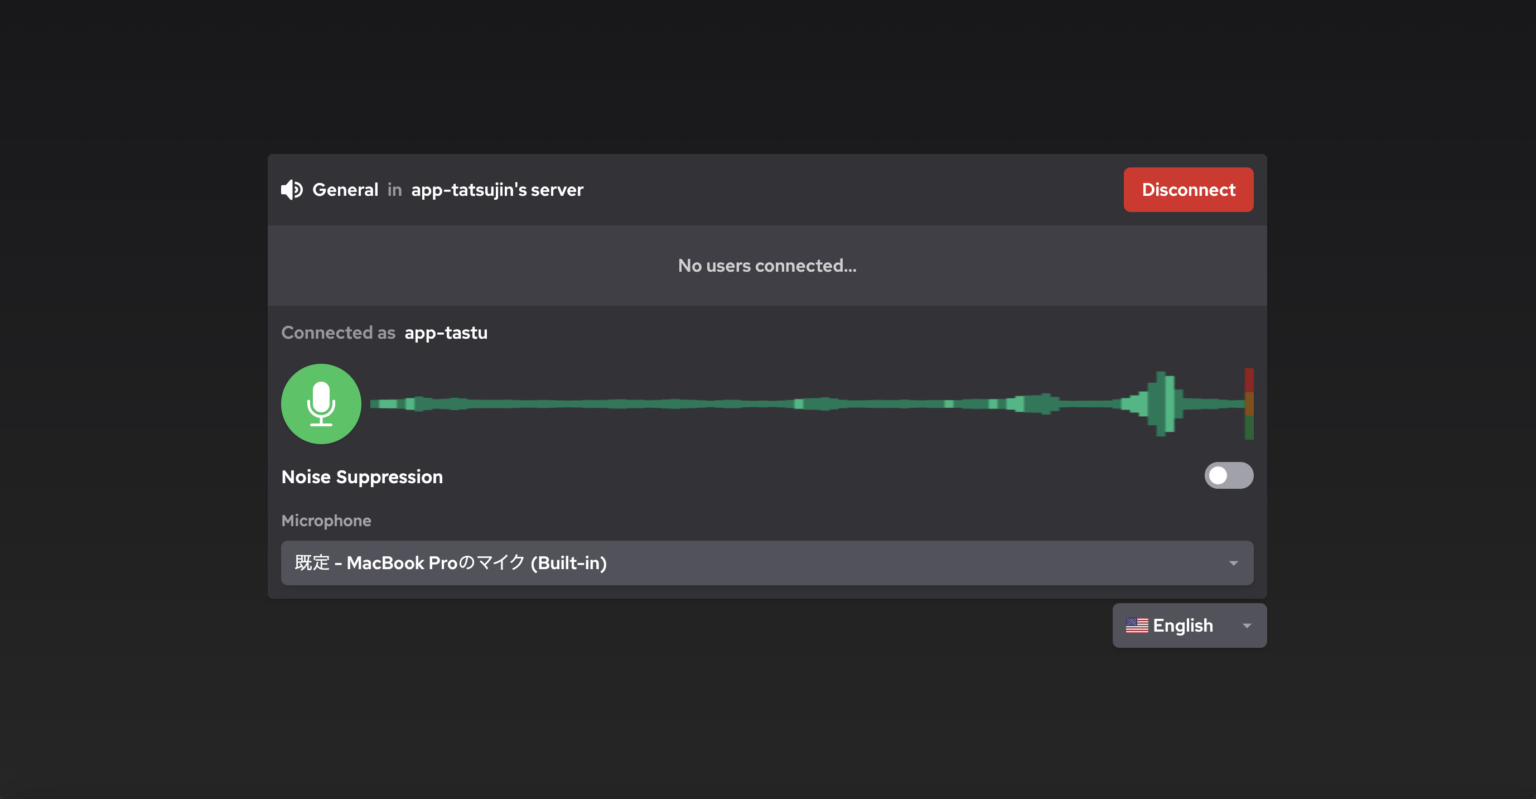Click the speaker icon in the channel header

coord(291,189)
